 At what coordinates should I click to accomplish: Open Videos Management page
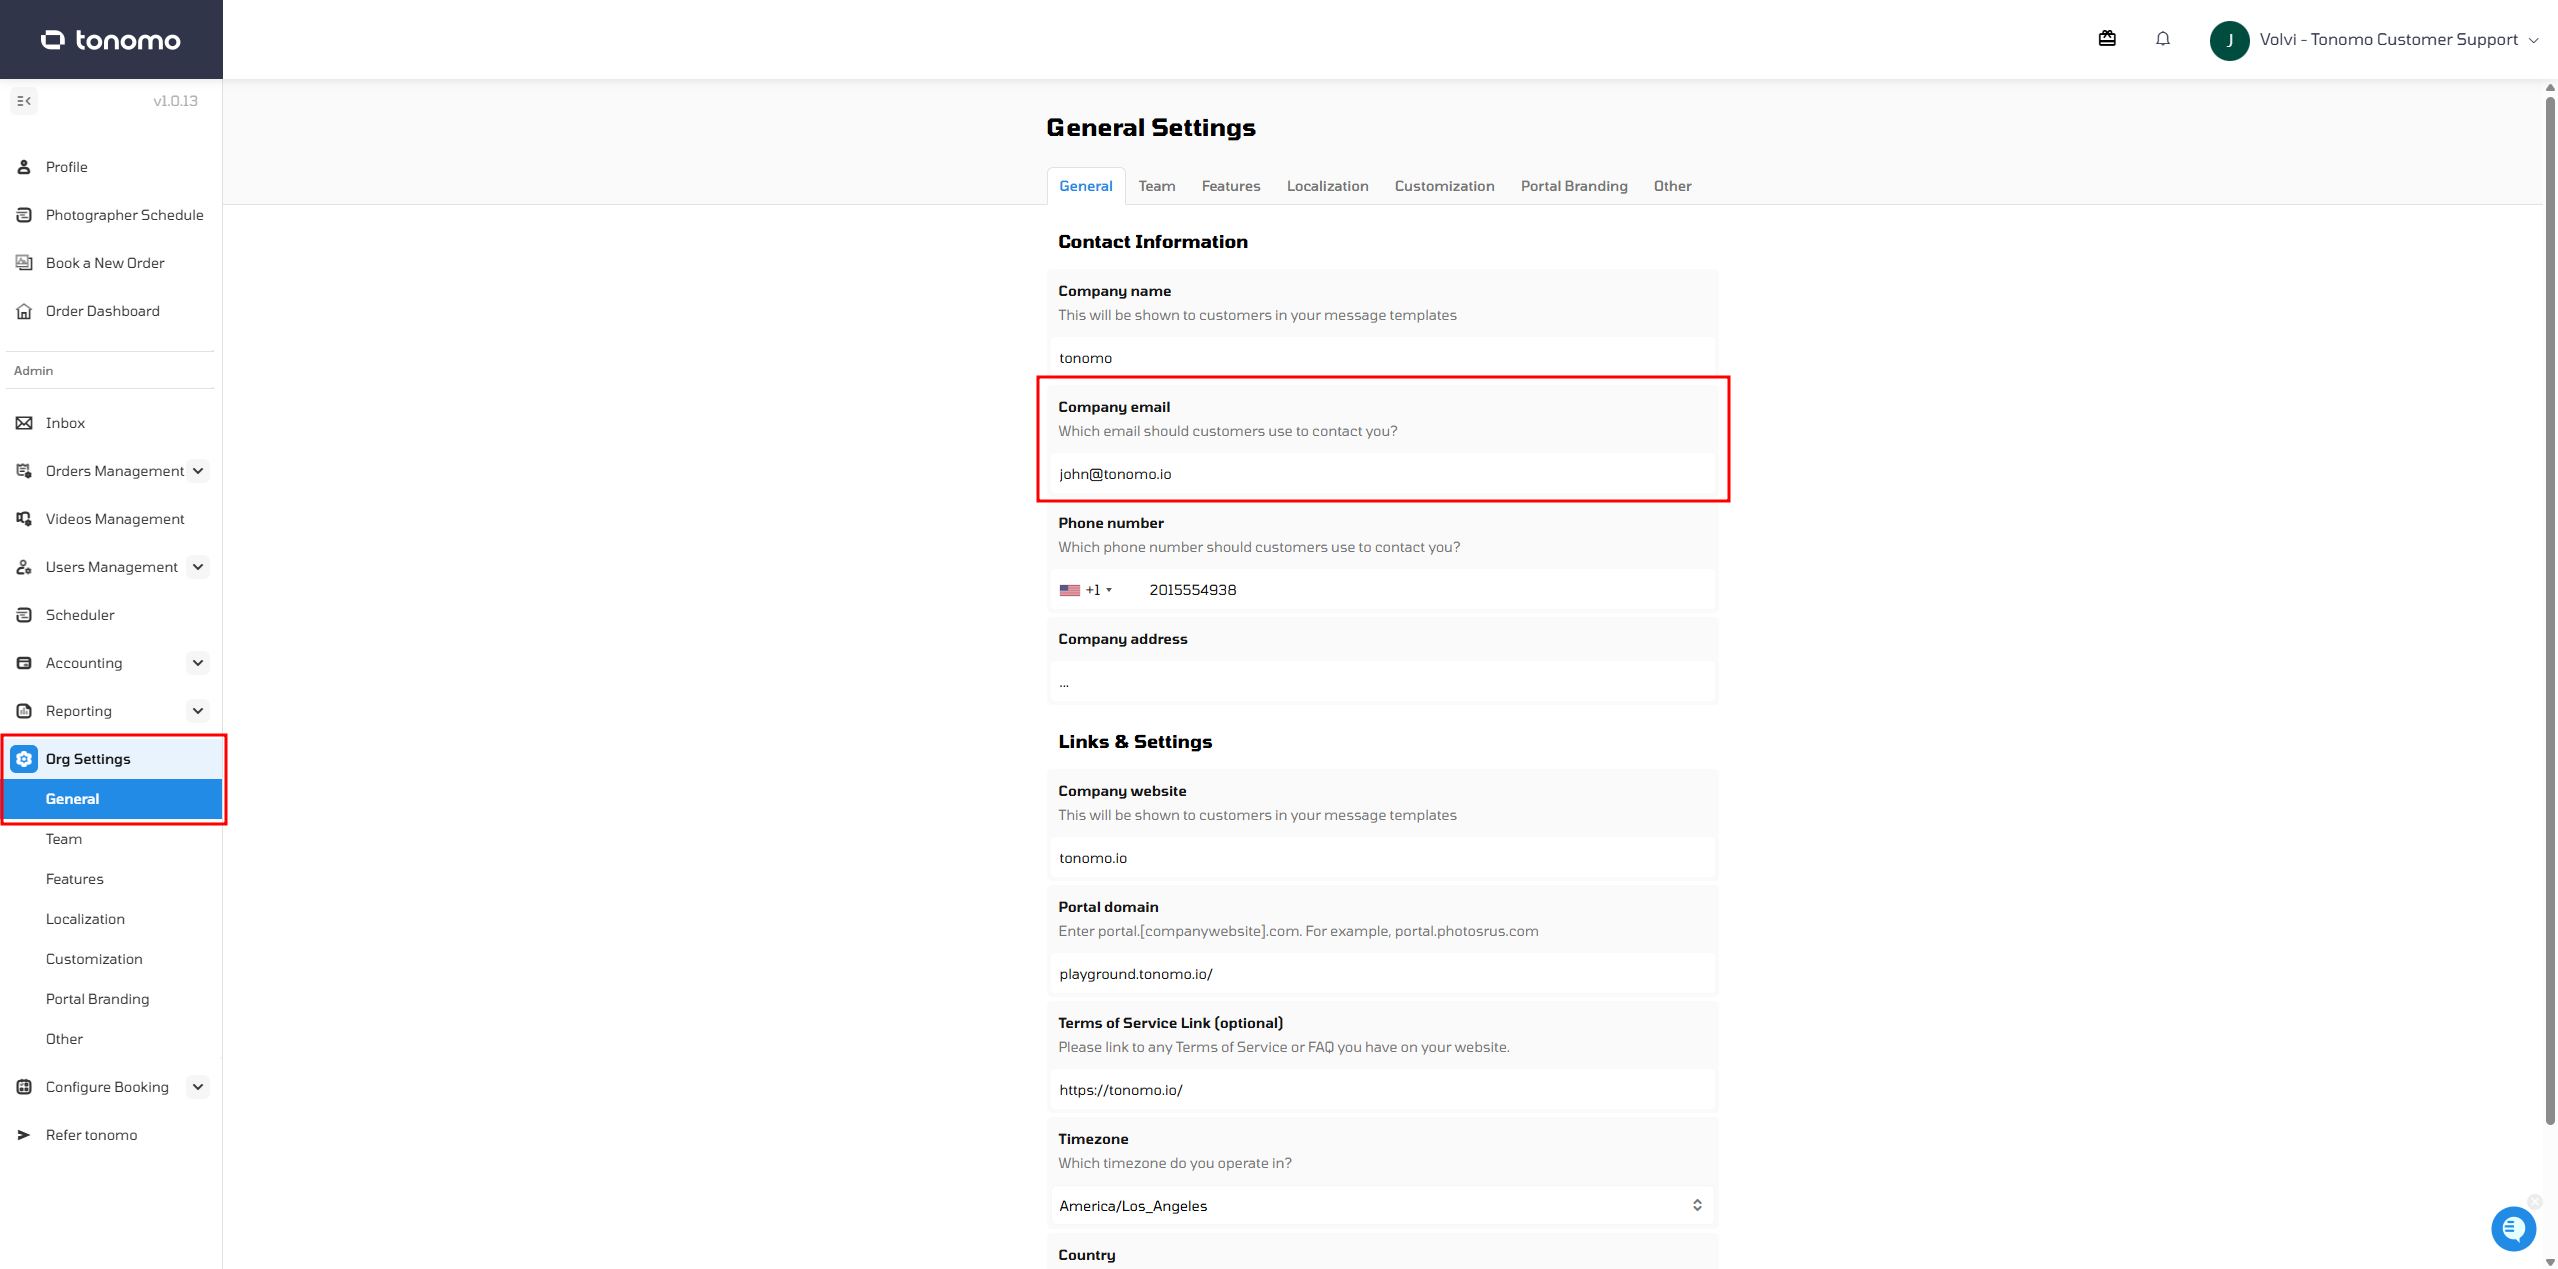(115, 519)
